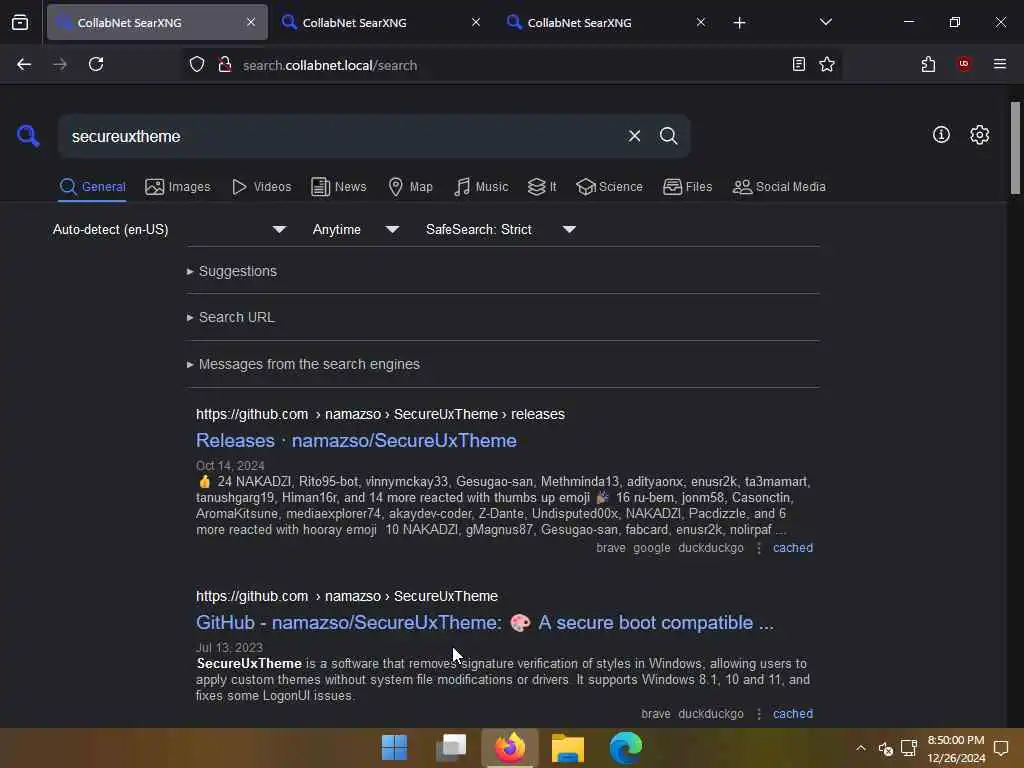Close the third CollabNet SearXNG tab

(x=701, y=22)
